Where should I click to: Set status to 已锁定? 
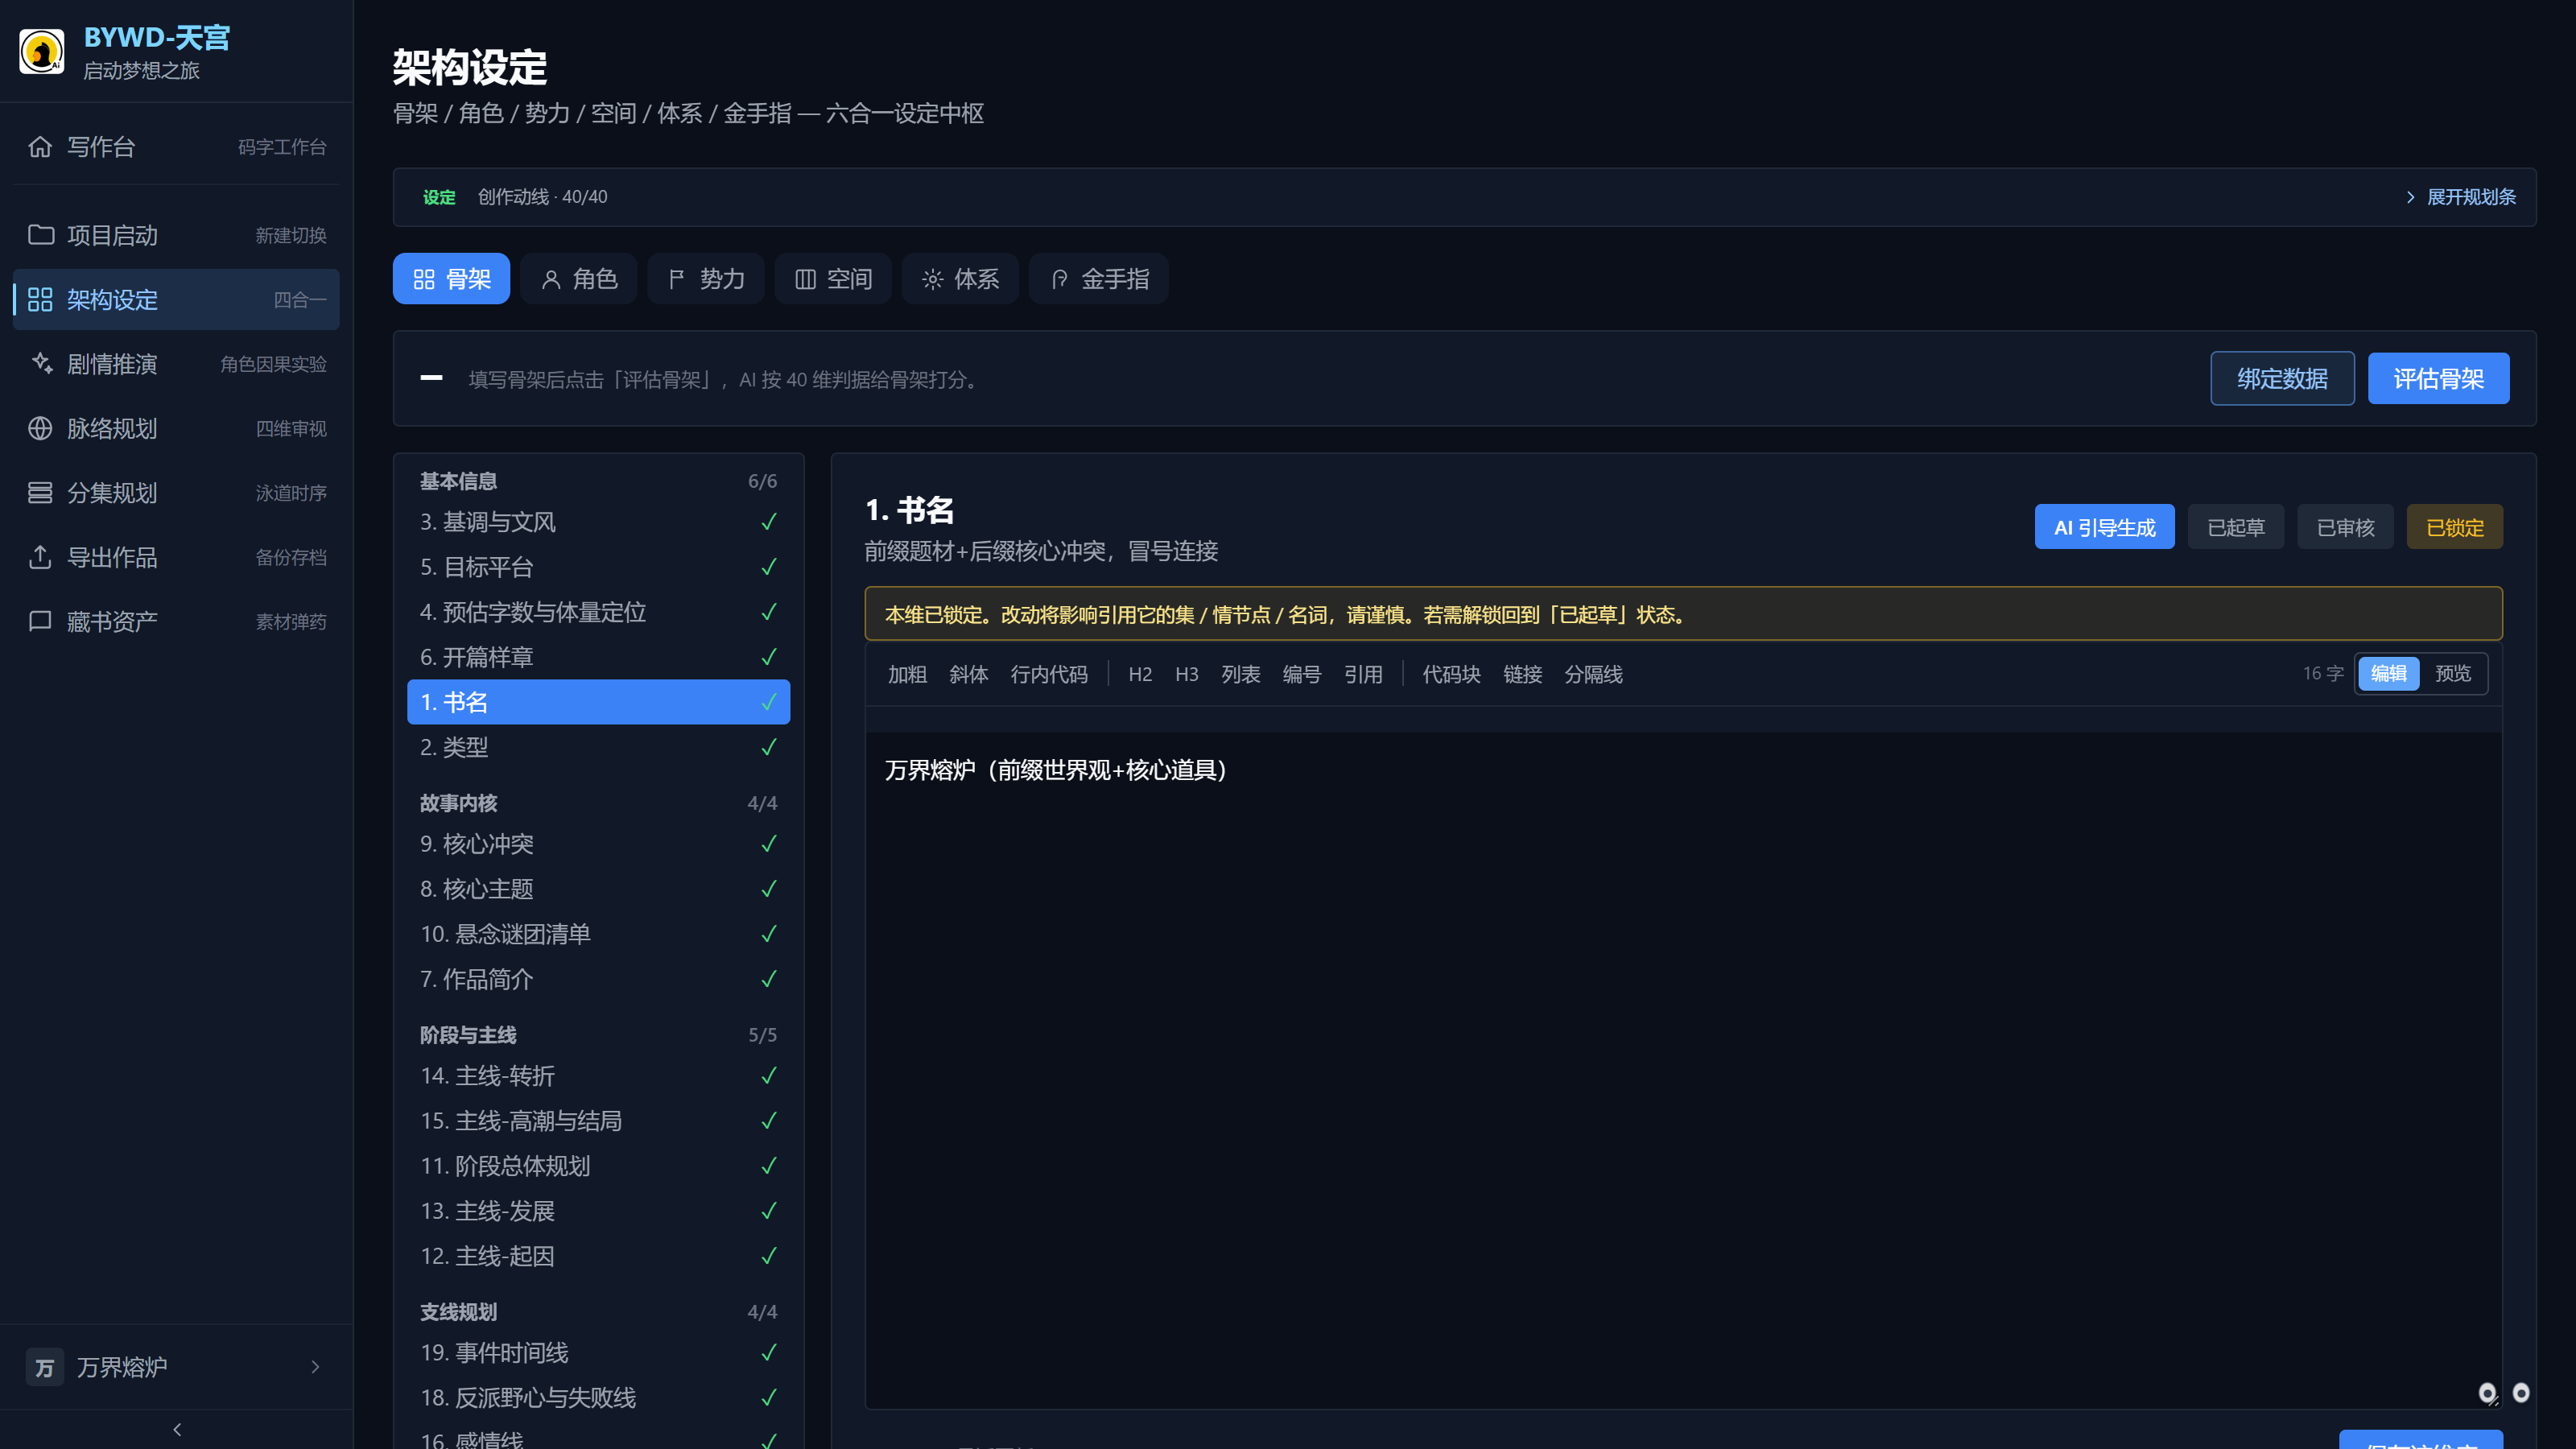coord(2455,527)
